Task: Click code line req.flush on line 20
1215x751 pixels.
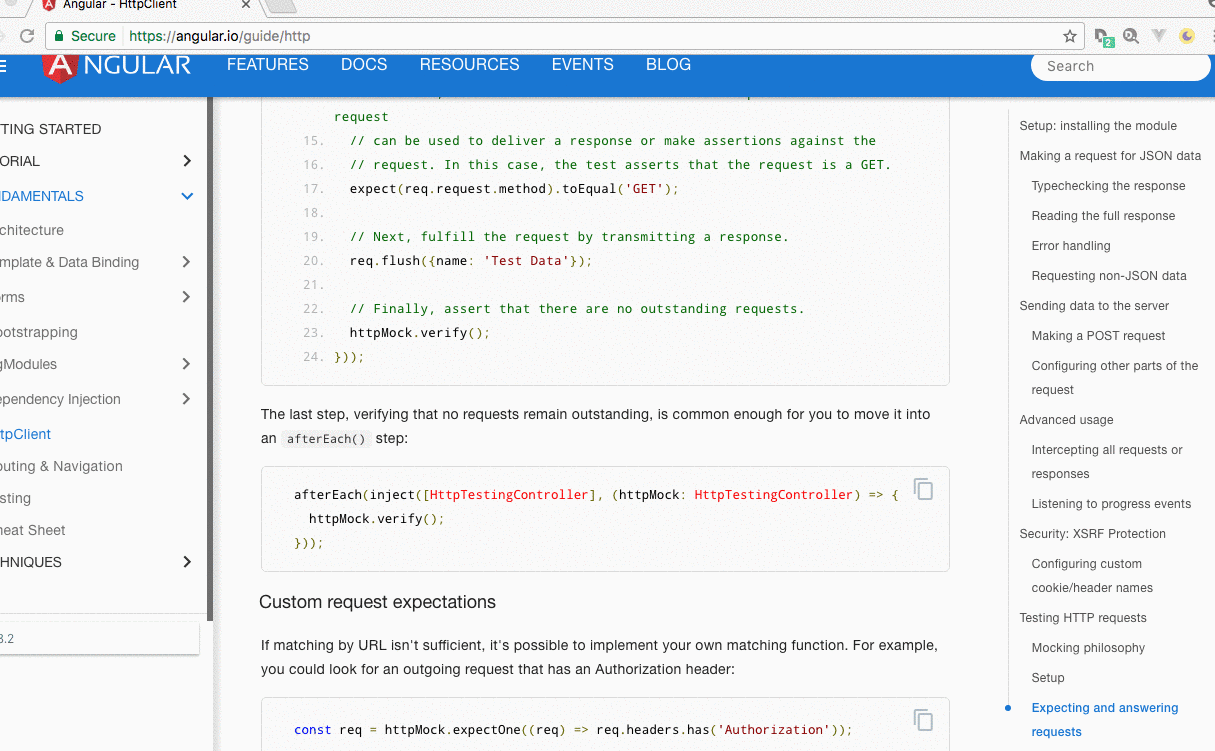Action: 471,261
